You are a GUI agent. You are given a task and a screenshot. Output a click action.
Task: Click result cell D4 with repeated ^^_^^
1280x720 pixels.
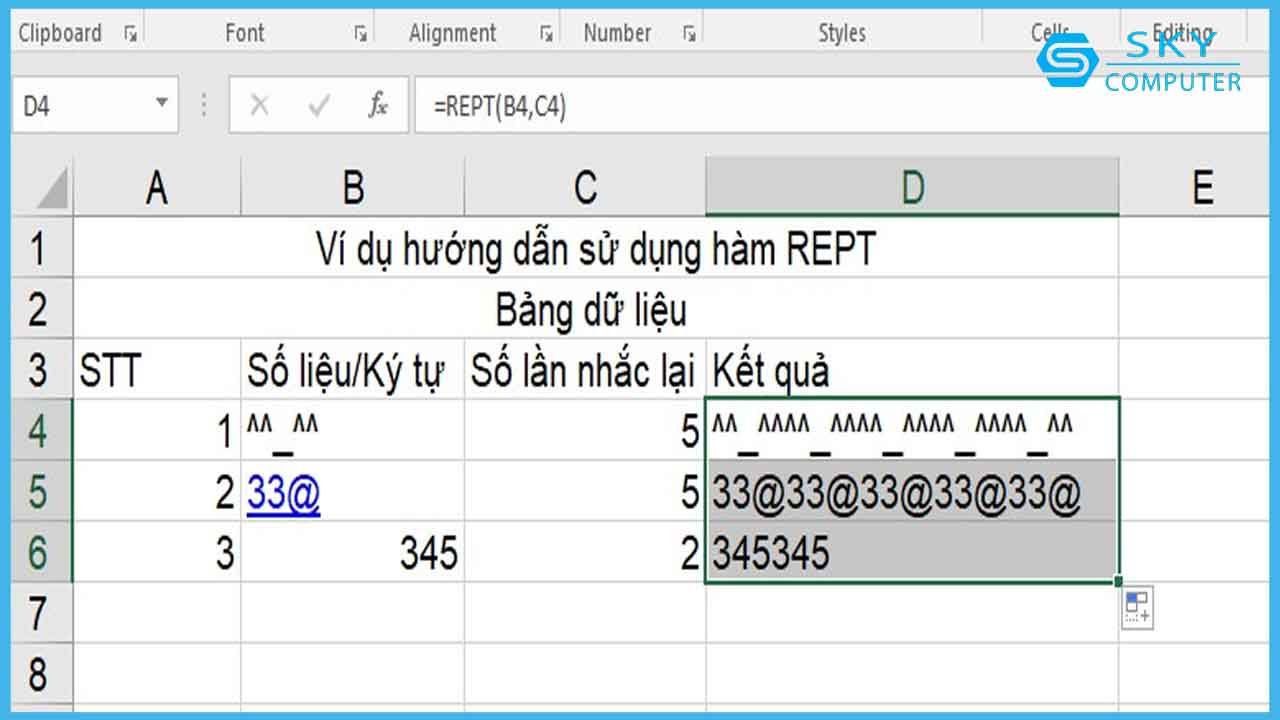coord(912,431)
